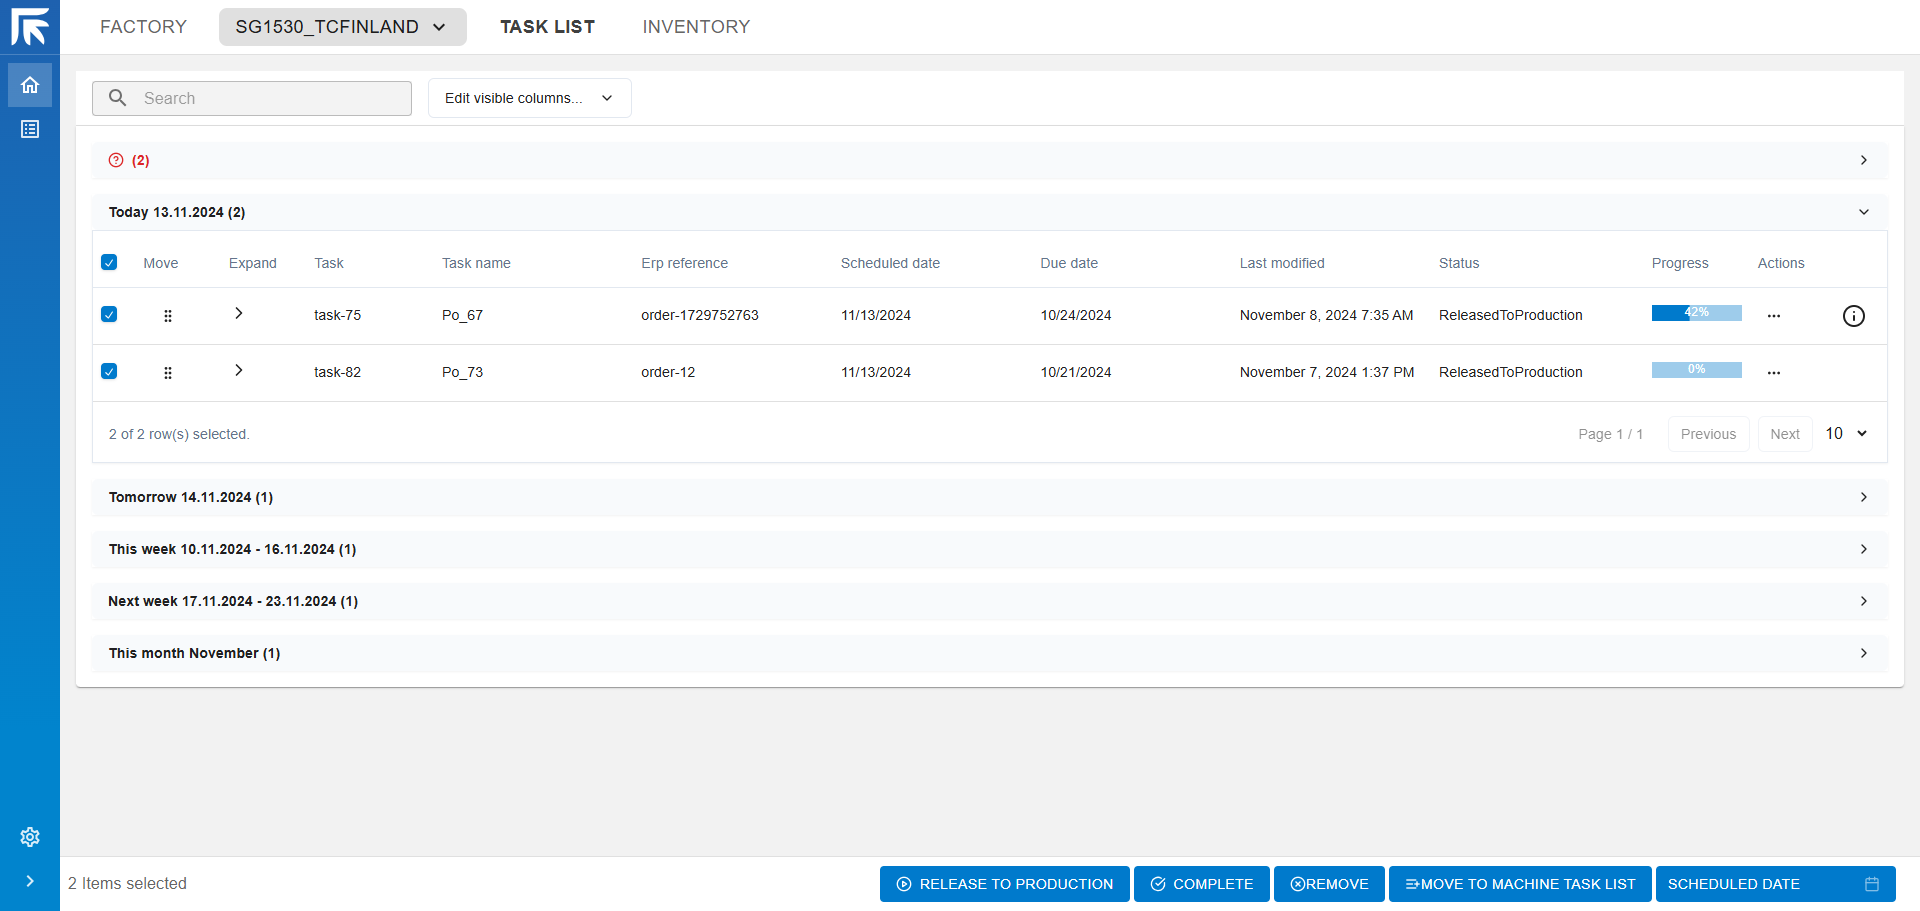Uncheck the select-all header checkbox
Image resolution: width=1920 pixels, height=911 pixels.
[109, 262]
